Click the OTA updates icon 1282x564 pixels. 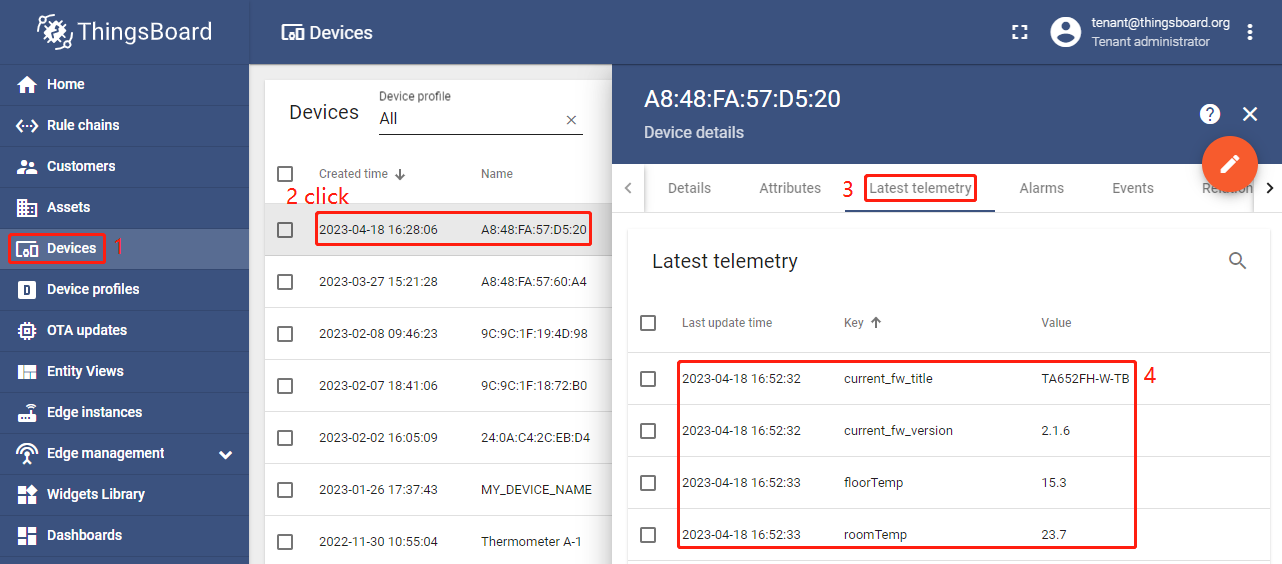(x=28, y=331)
